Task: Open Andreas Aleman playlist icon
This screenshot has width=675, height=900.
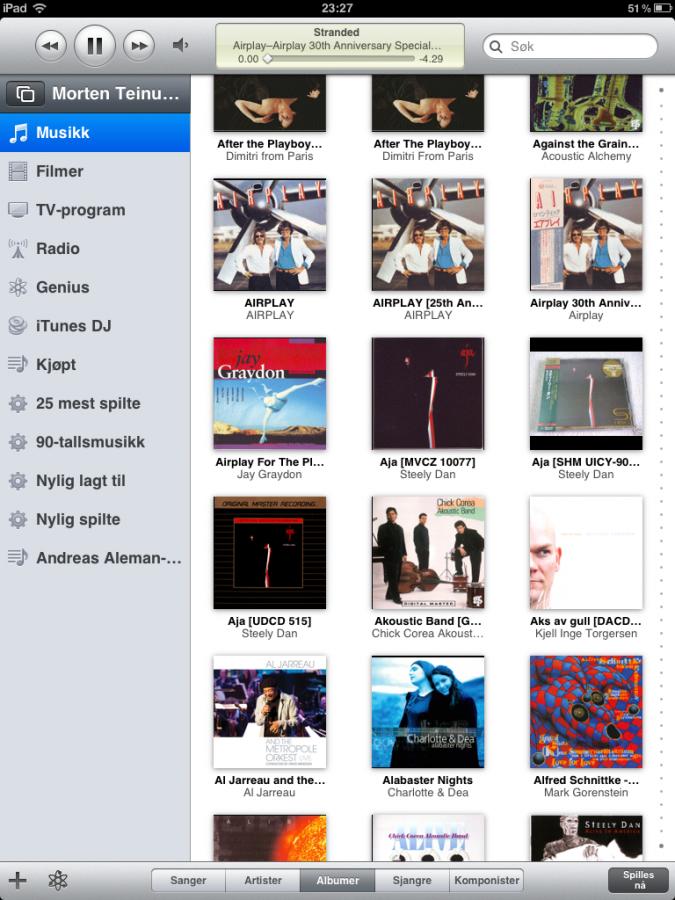Action: point(18,557)
